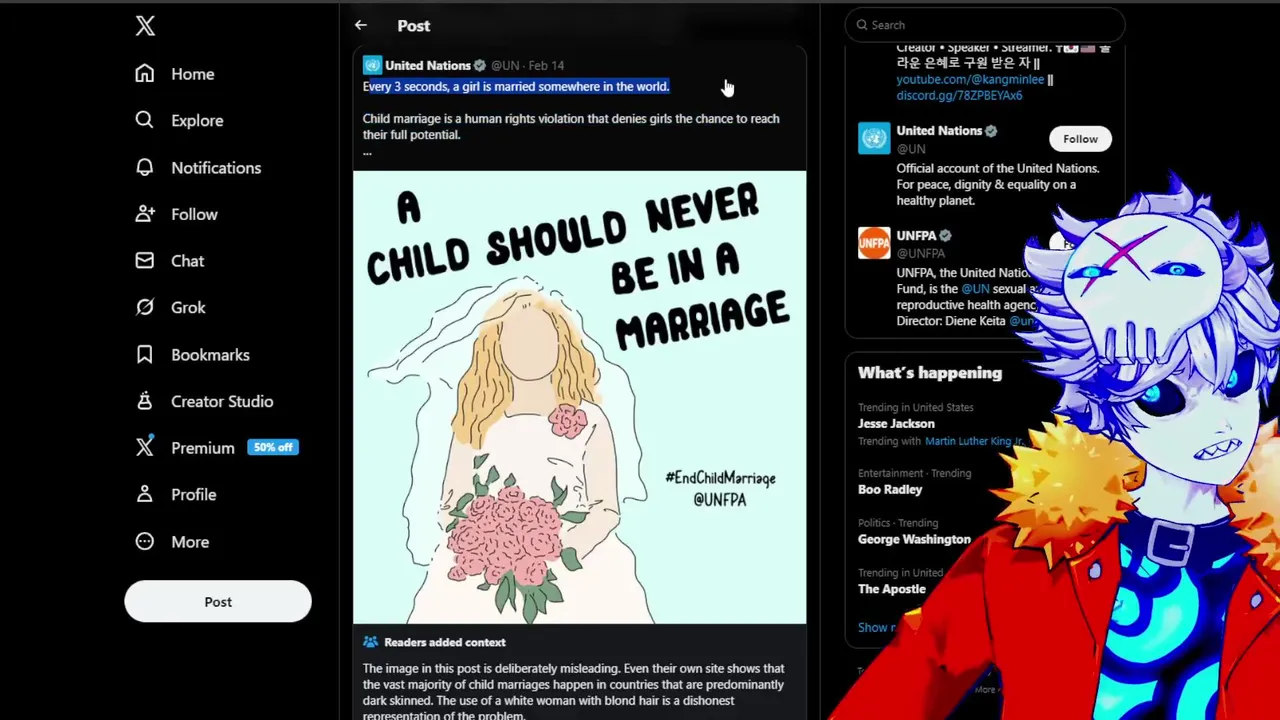Screen dimensions: 1280x720
Task: Open the Home menu label
Action: click(192, 74)
